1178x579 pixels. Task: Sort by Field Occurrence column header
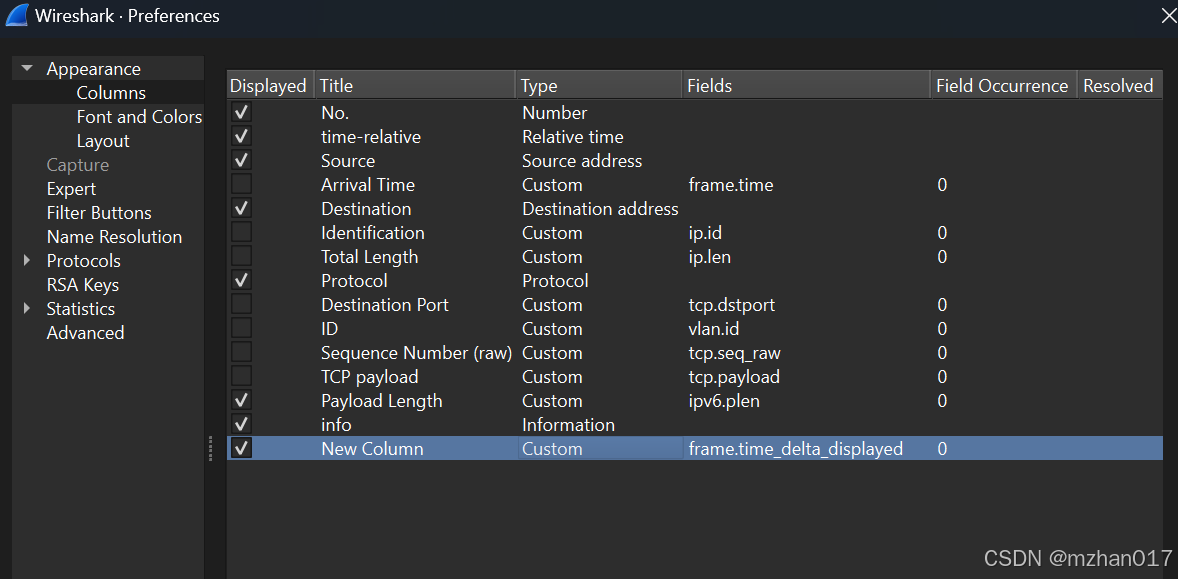(1004, 86)
